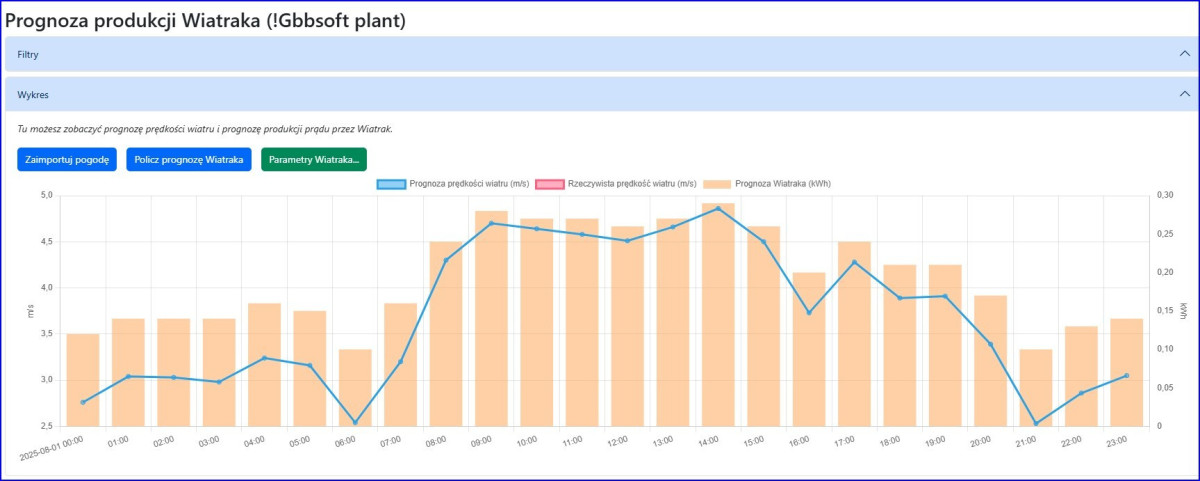Toggle Rzeczywista prędkość wiatru legend label

631,184
